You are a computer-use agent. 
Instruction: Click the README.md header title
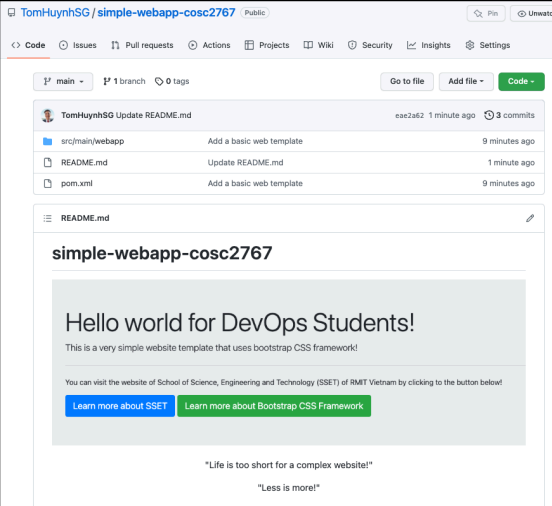click(85, 218)
